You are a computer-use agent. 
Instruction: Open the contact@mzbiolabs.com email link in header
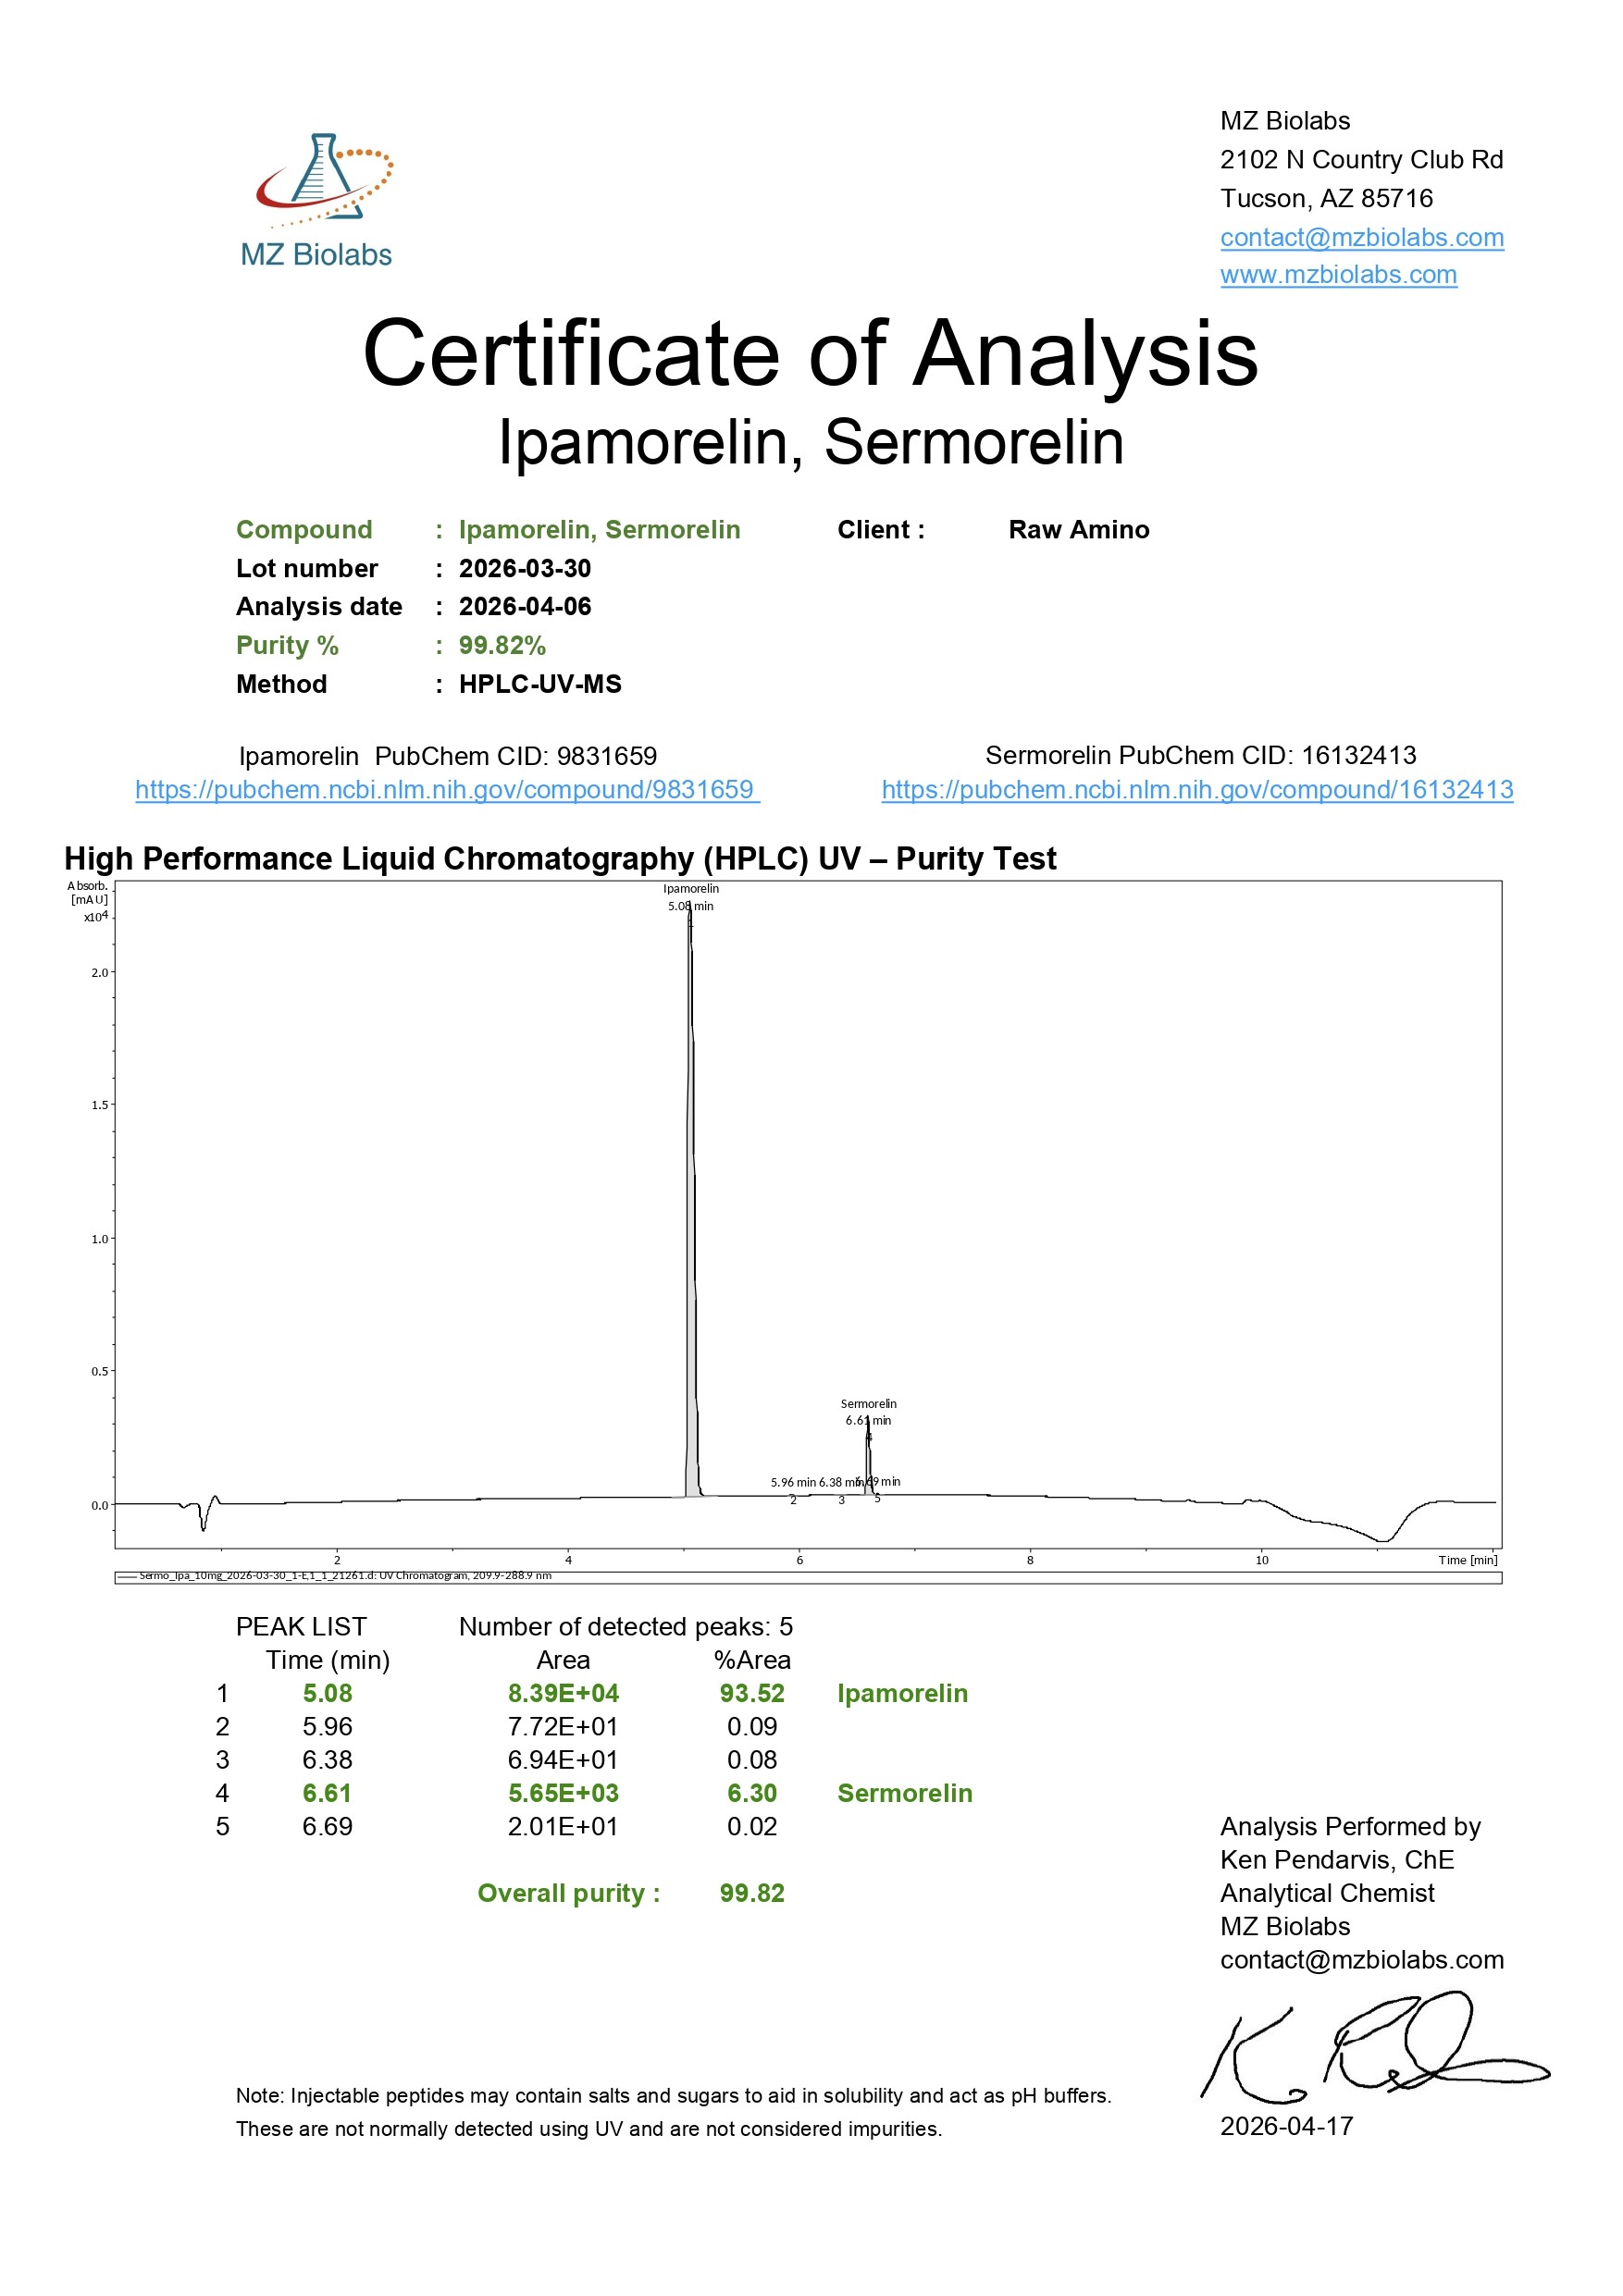coord(1361,238)
